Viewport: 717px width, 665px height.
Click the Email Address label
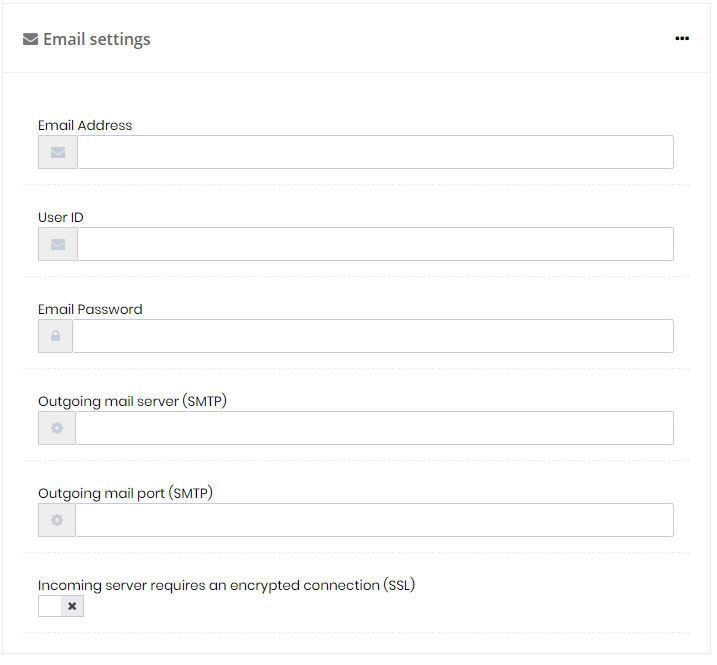coord(86,126)
